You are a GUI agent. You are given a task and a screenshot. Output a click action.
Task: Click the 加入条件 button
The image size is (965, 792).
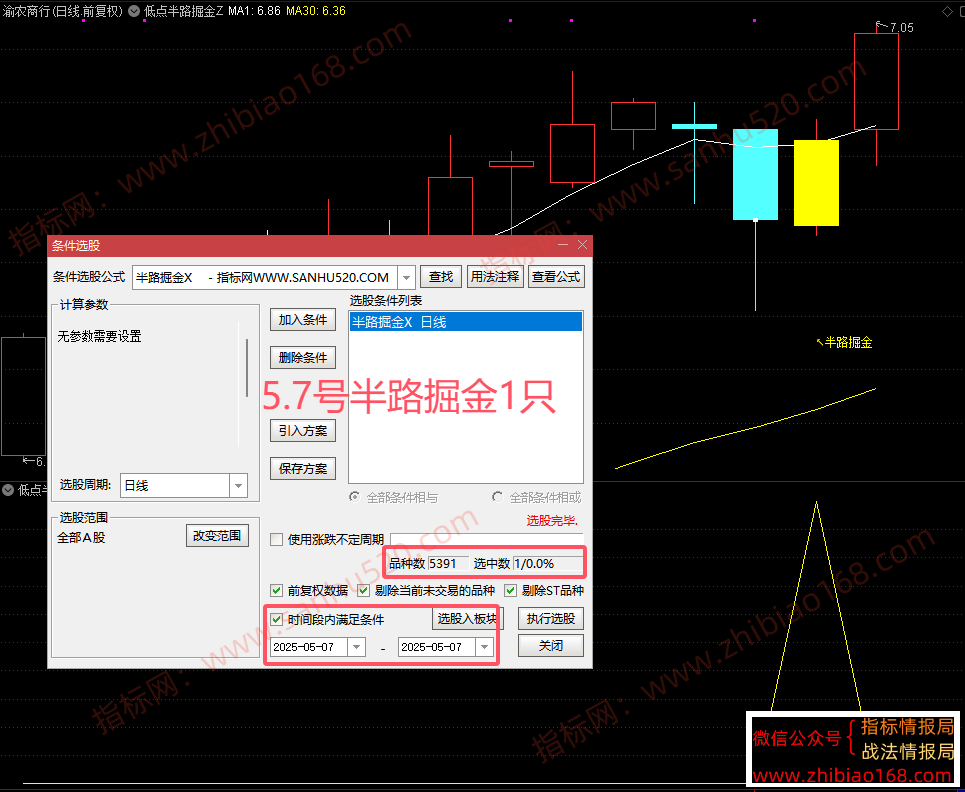coord(303,320)
